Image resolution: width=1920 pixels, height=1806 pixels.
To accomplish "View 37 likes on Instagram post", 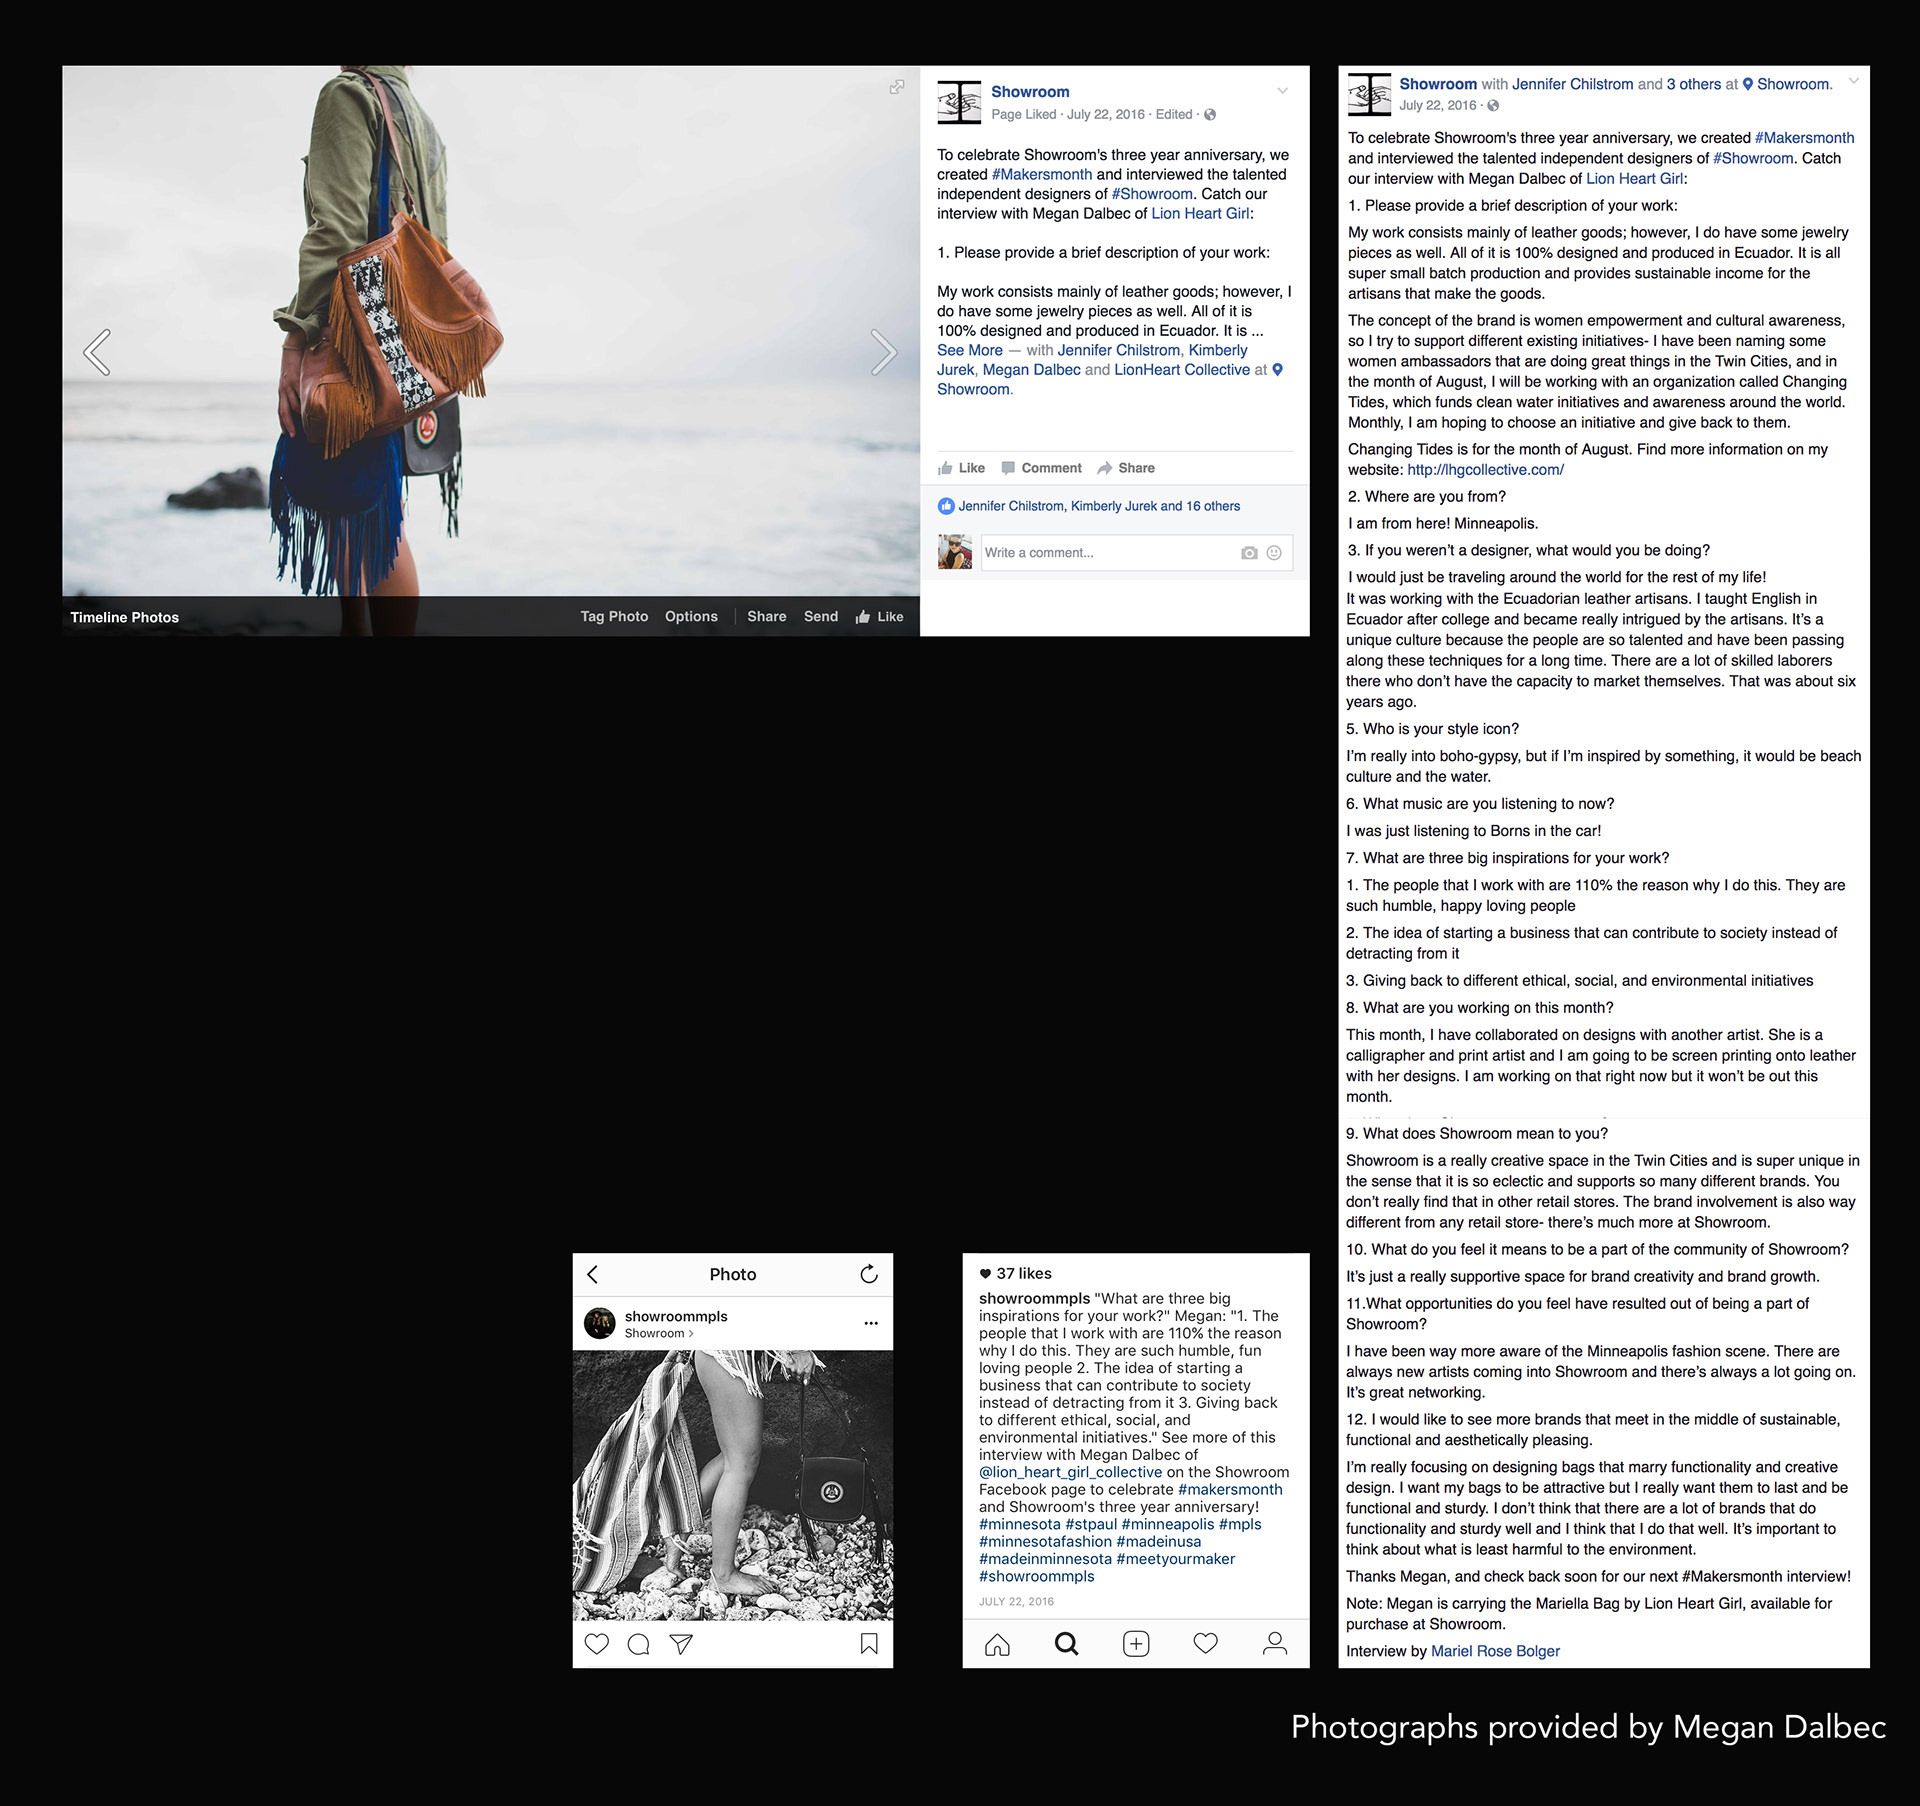I will pyautogui.click(x=1015, y=1273).
